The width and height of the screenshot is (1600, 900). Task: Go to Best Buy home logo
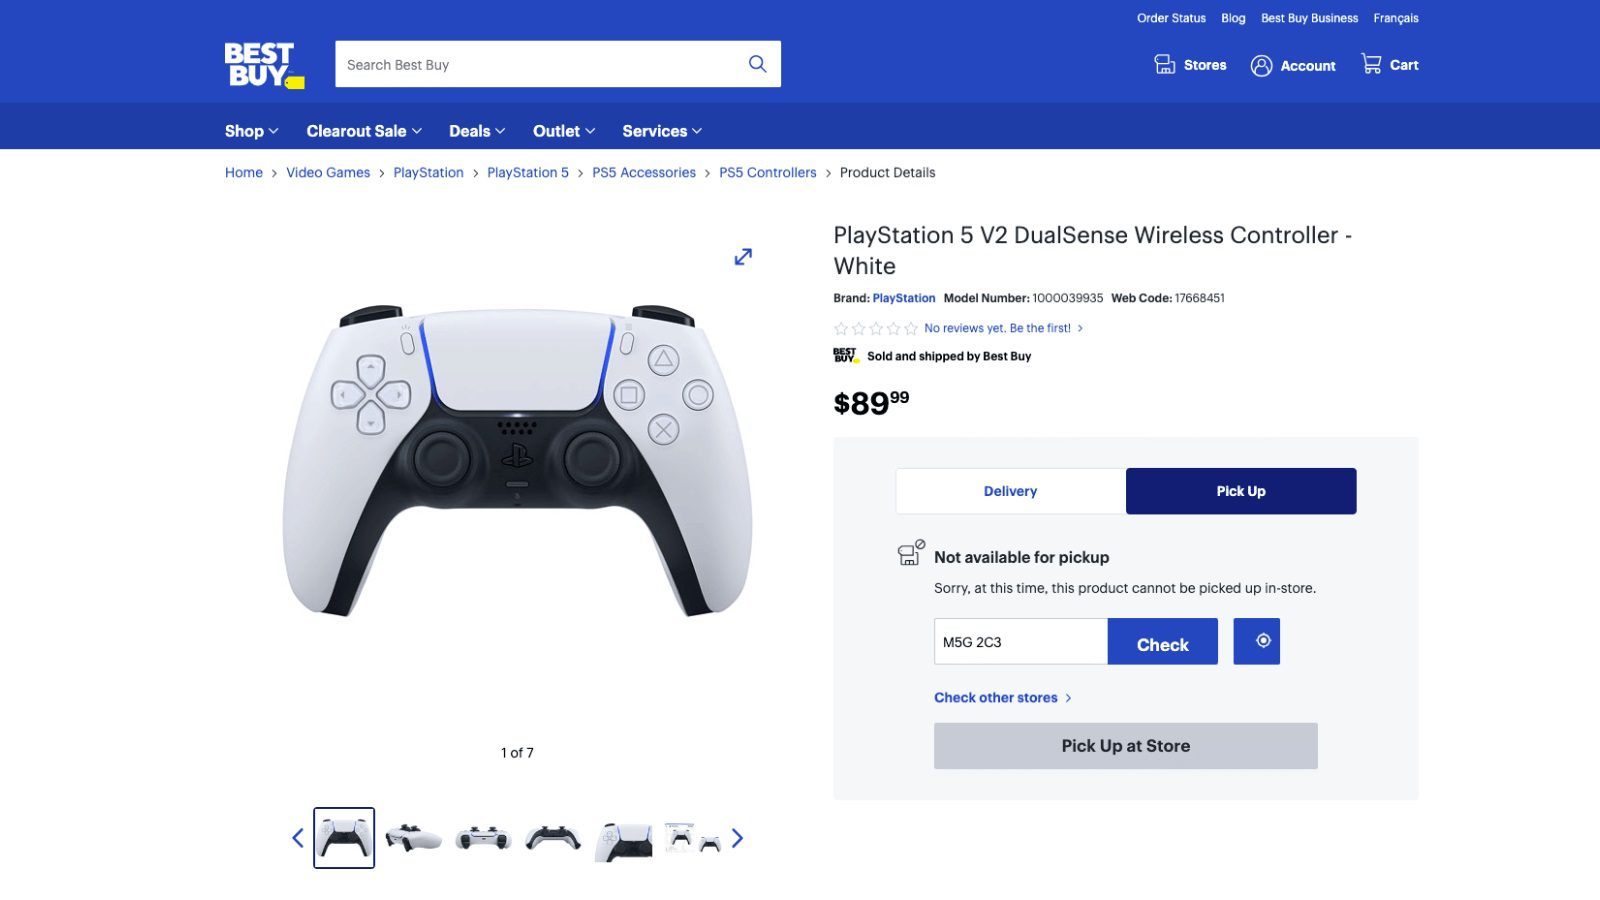pyautogui.click(x=264, y=65)
